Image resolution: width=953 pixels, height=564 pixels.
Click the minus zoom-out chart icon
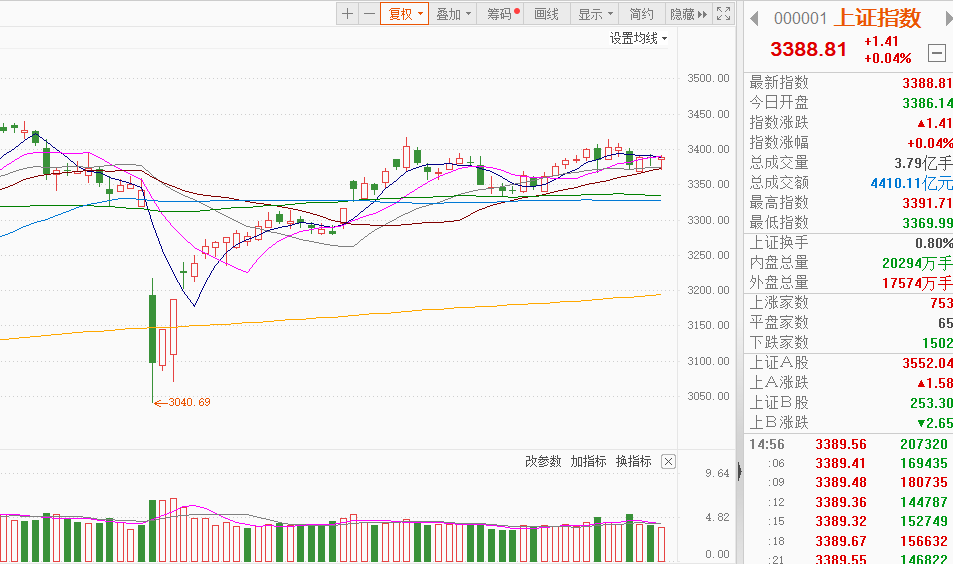(369, 14)
